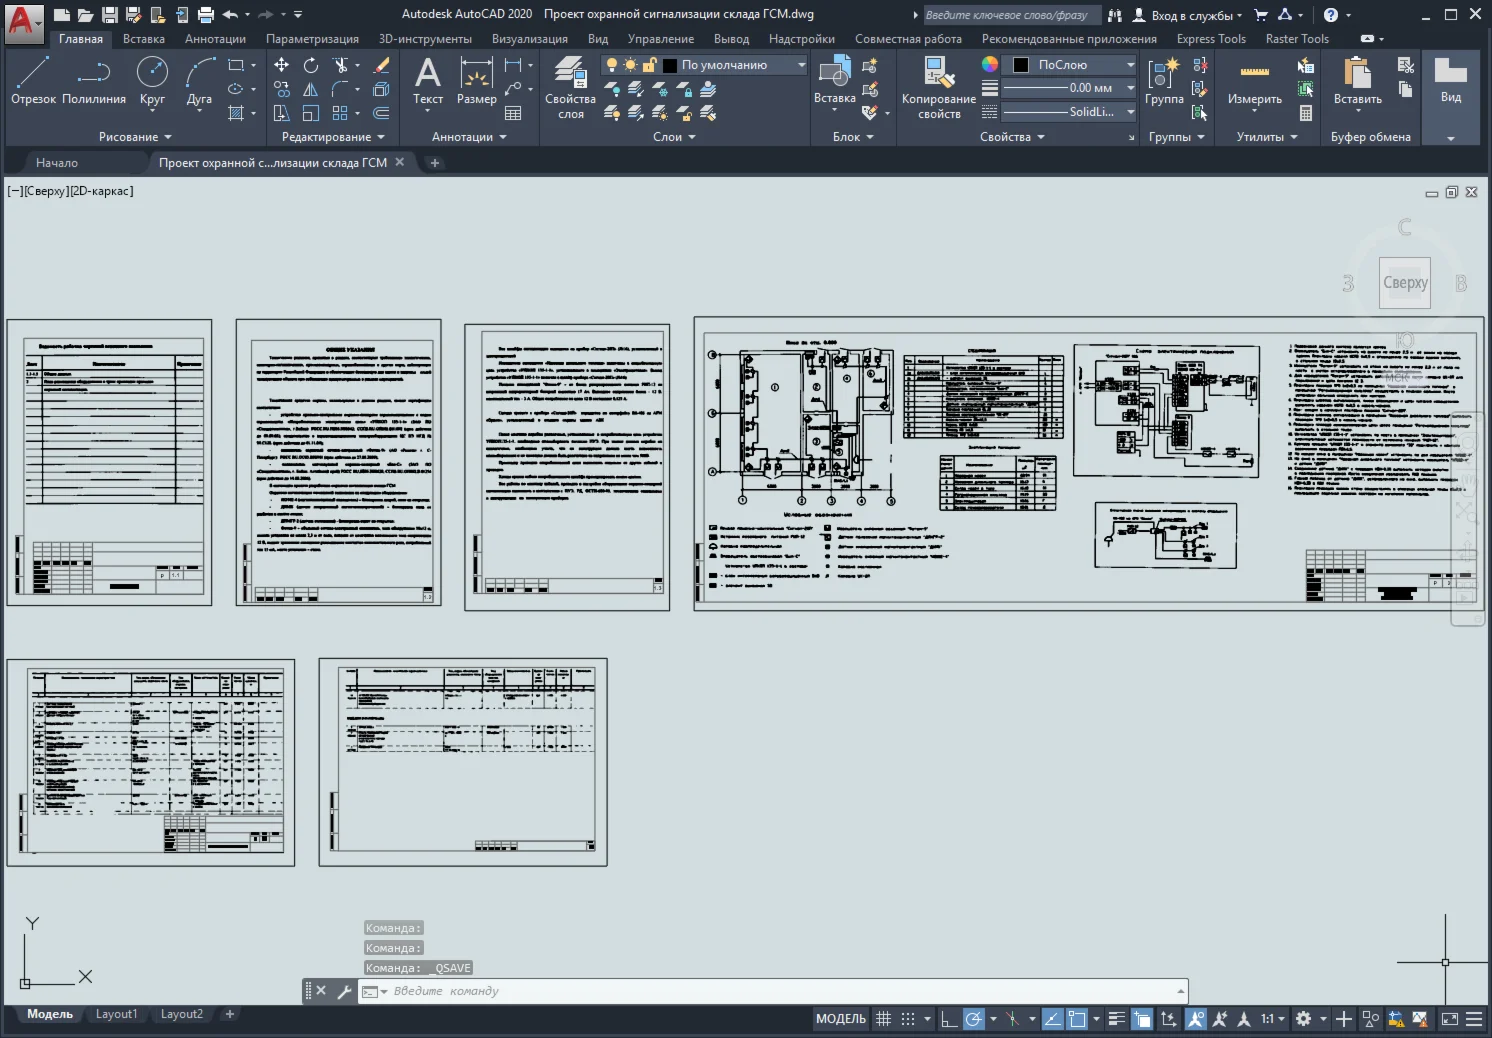Screen dimensions: 1492x1038
Task: Click the Scale tool icon
Action: pyautogui.click(x=311, y=113)
